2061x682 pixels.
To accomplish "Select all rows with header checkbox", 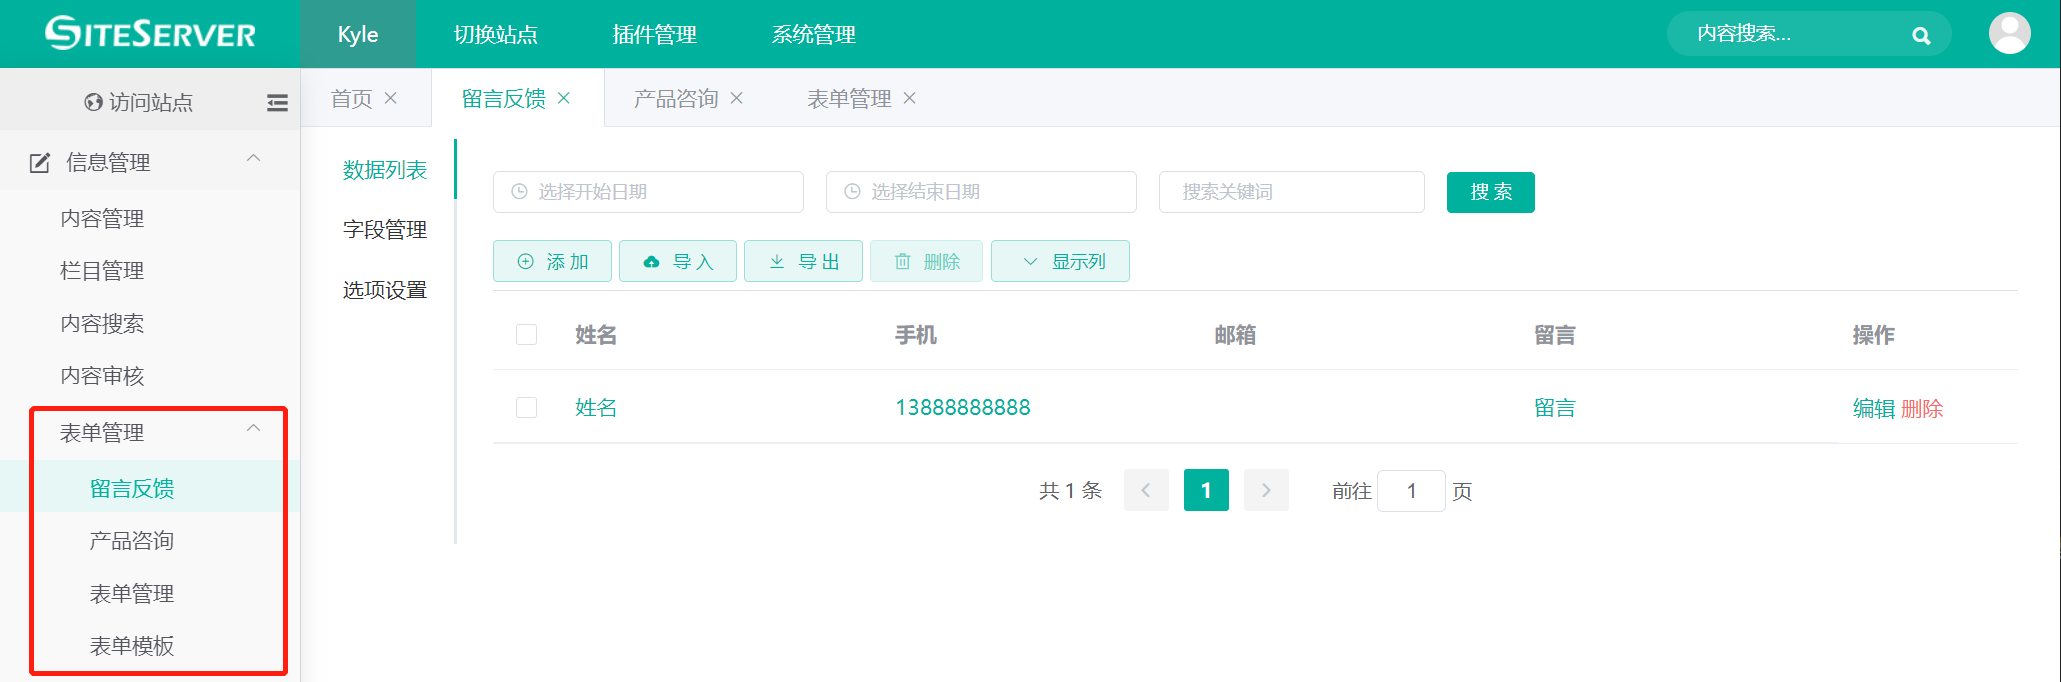I will tap(526, 334).
